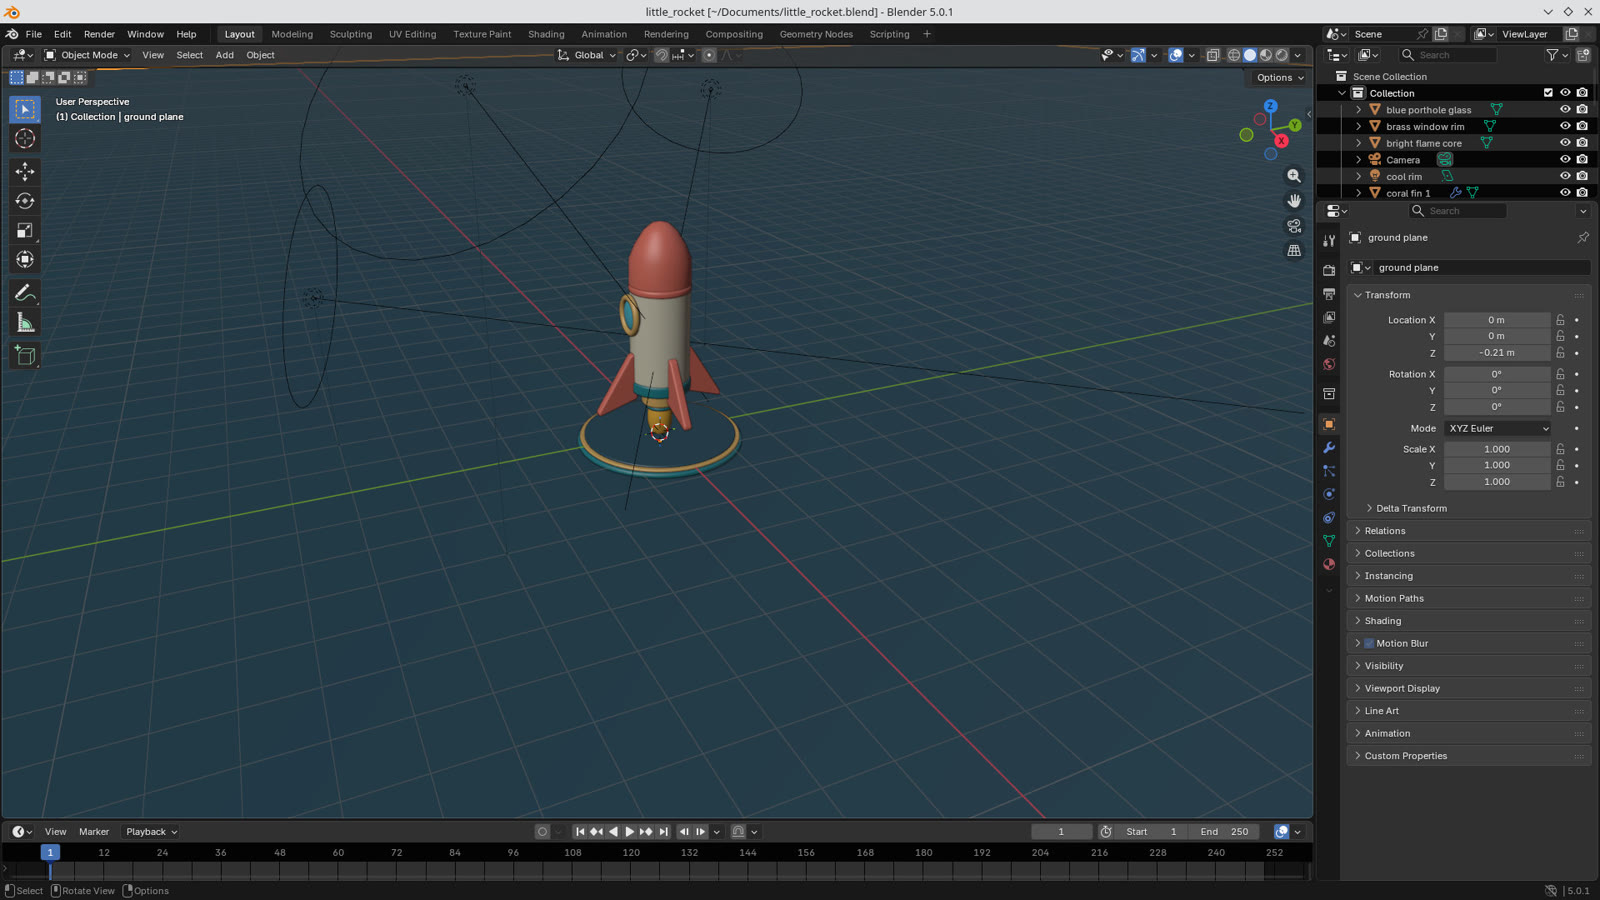Expand the brass window rim tree item
1600x900 pixels.
(1359, 127)
